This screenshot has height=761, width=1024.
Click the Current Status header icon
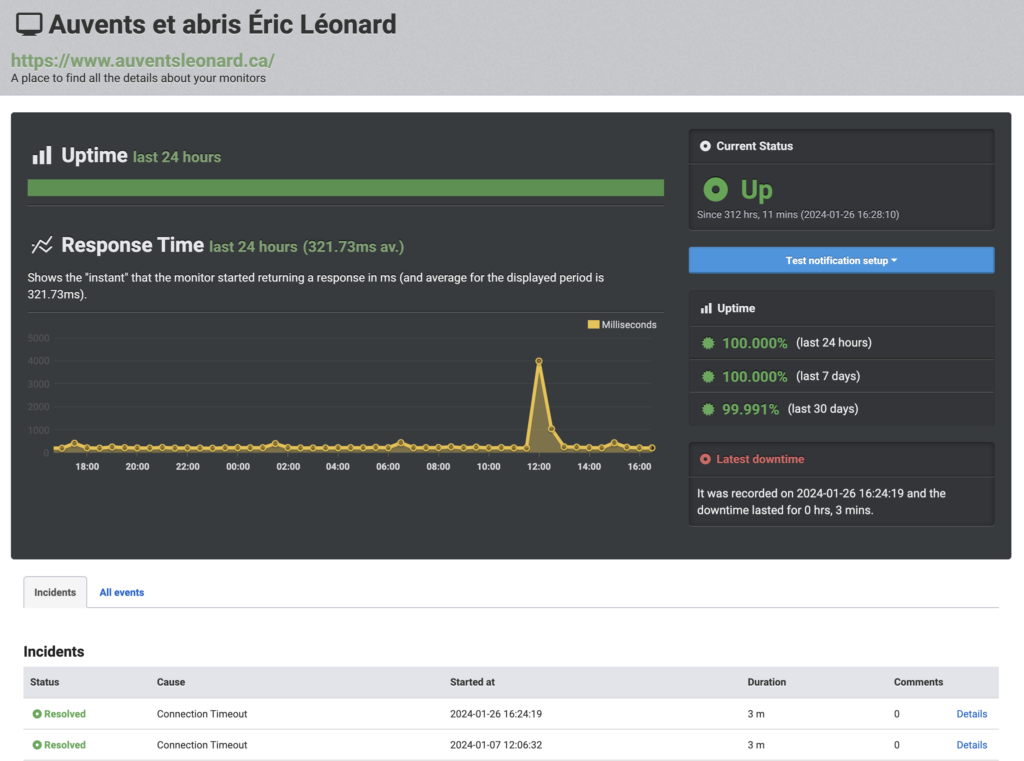[705, 146]
